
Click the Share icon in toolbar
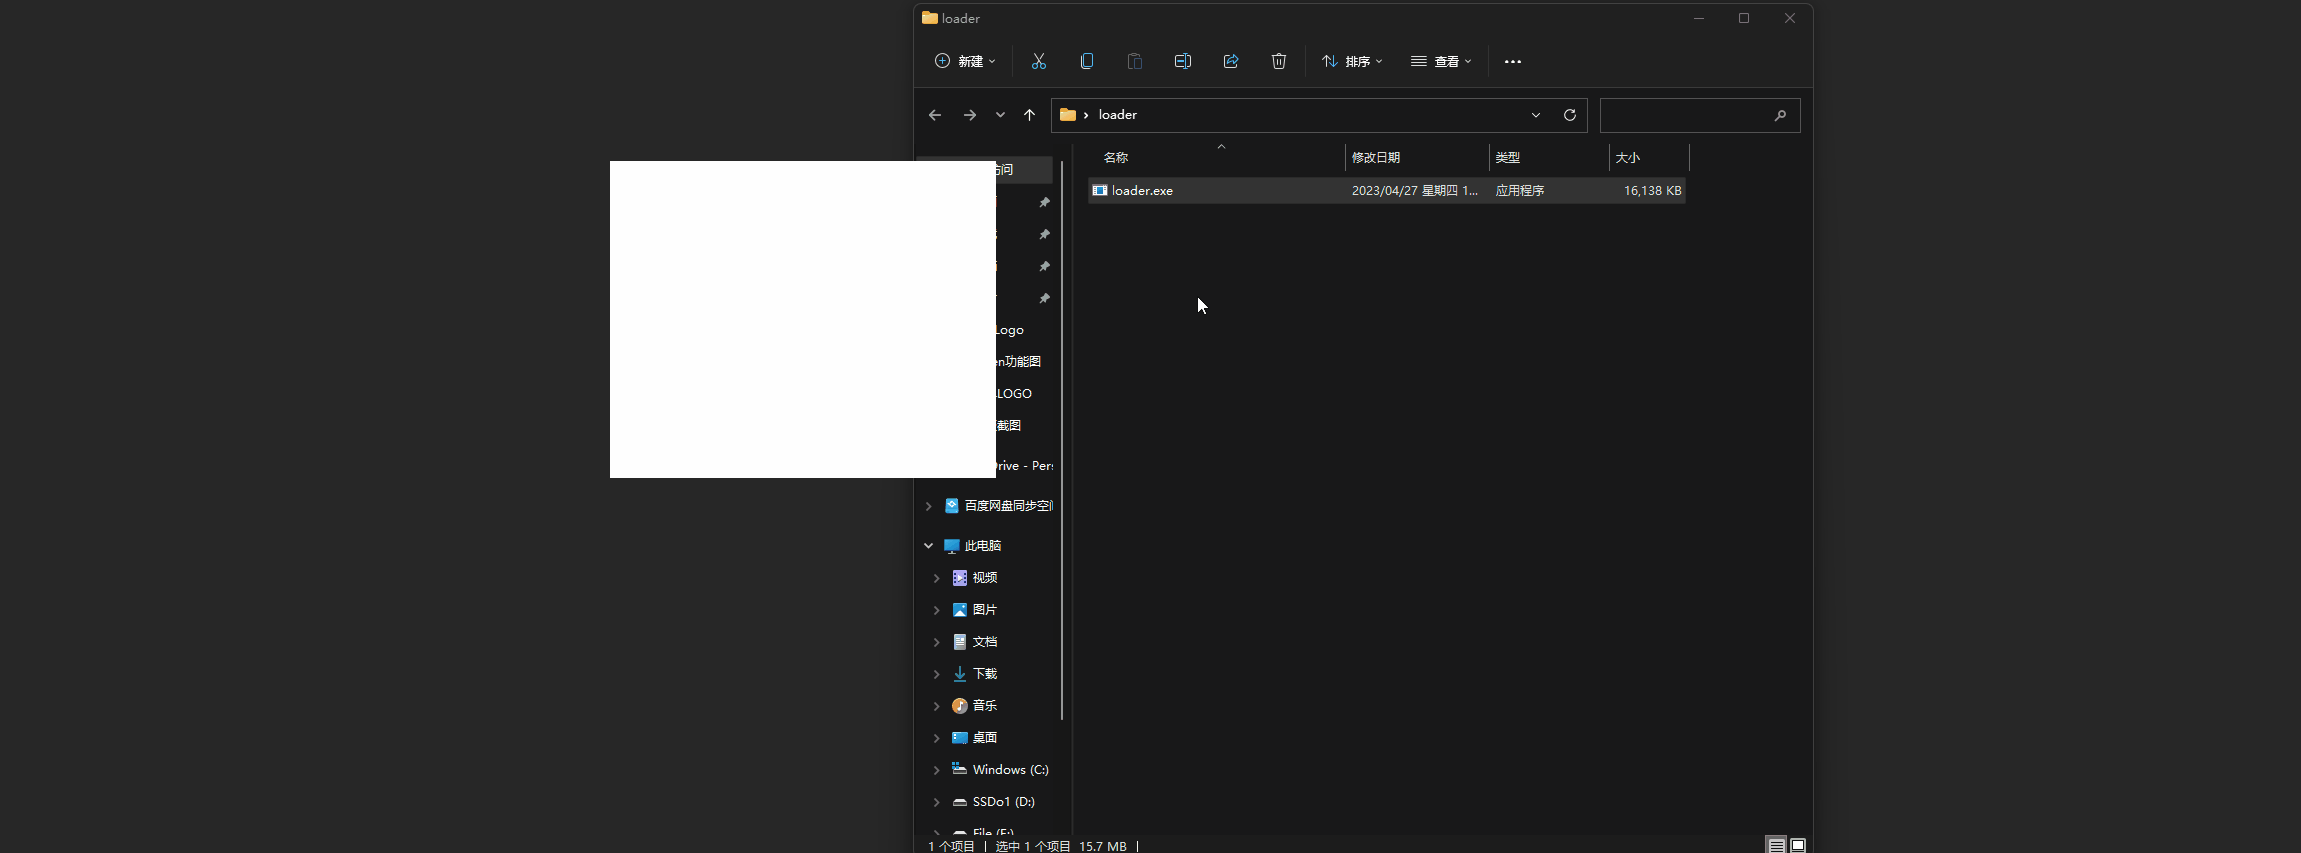coord(1231,61)
